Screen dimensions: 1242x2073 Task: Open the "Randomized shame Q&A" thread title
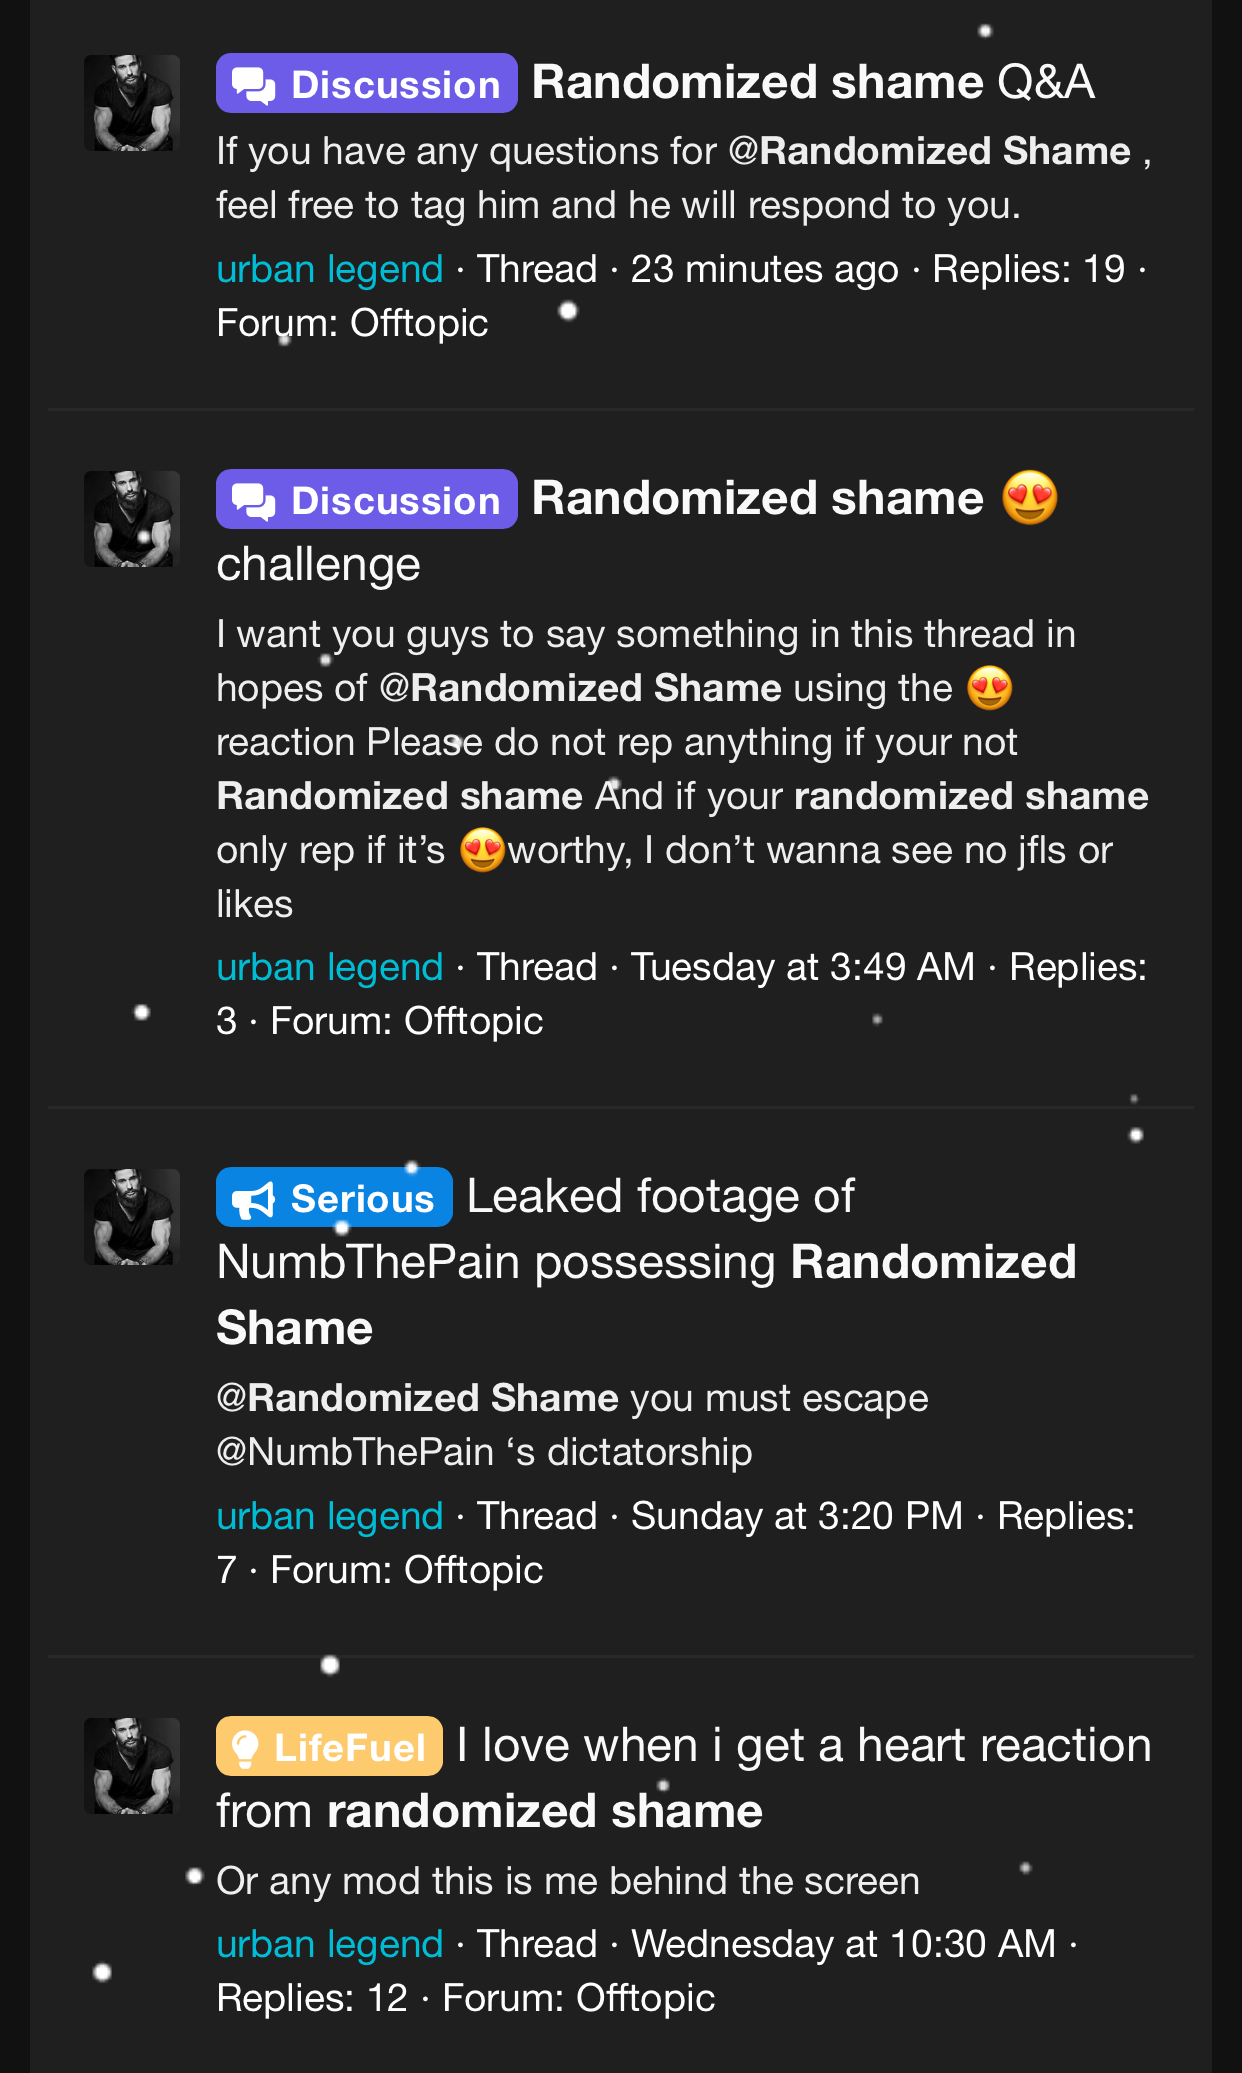pos(812,82)
